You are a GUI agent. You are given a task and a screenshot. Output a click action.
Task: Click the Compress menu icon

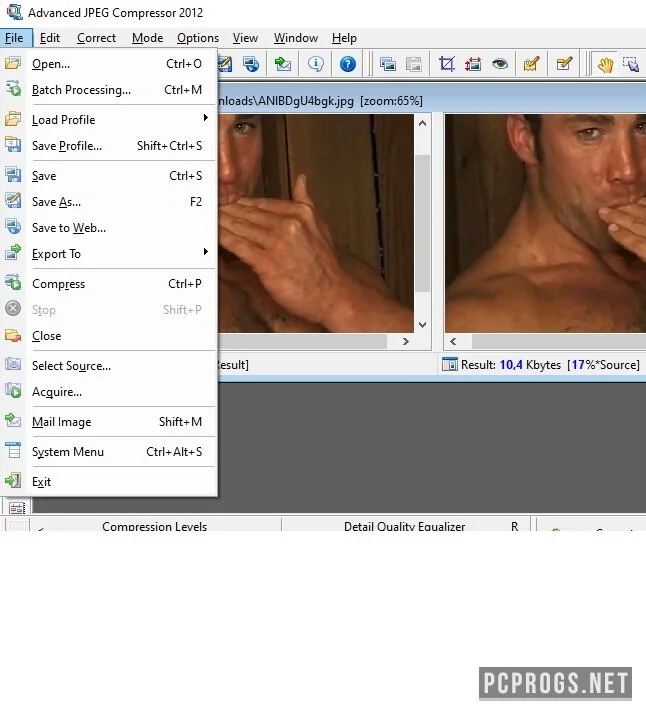(x=13, y=283)
